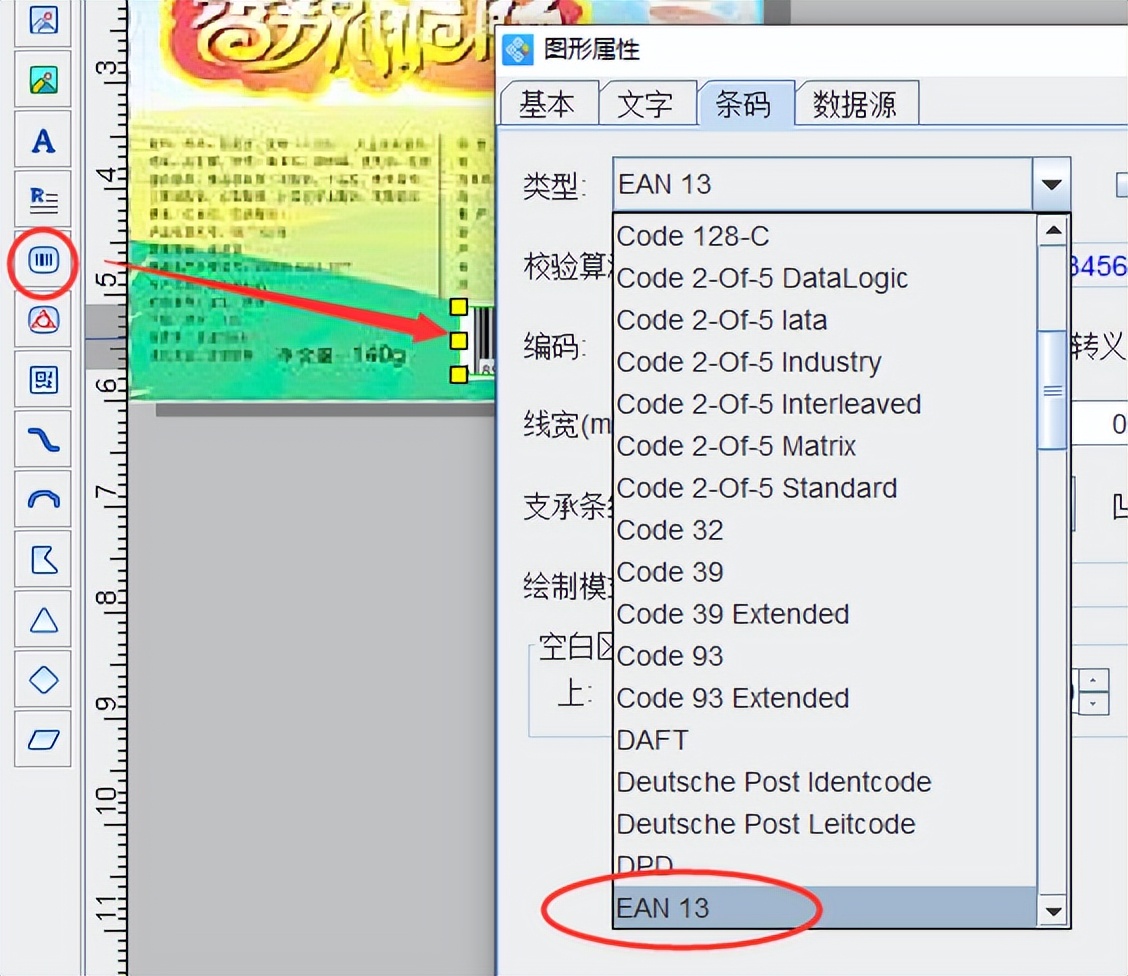
Task: Choose Deutsche Post Leitcode option
Action: [825, 824]
